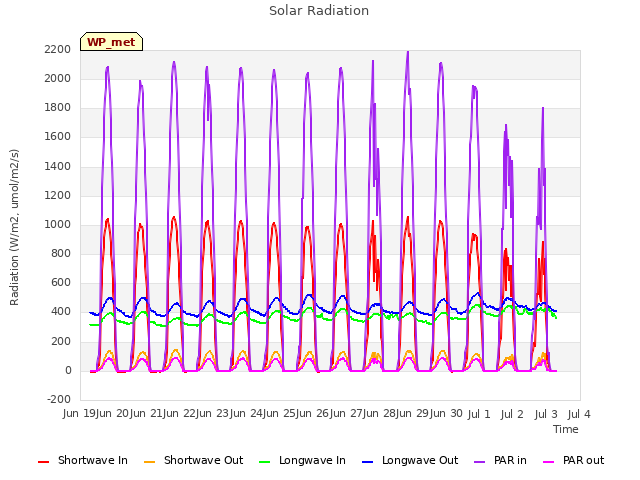The image size is (640, 480).
Task: Click the Jun 24 x-axis tick label
Action: click(x=247, y=414)
